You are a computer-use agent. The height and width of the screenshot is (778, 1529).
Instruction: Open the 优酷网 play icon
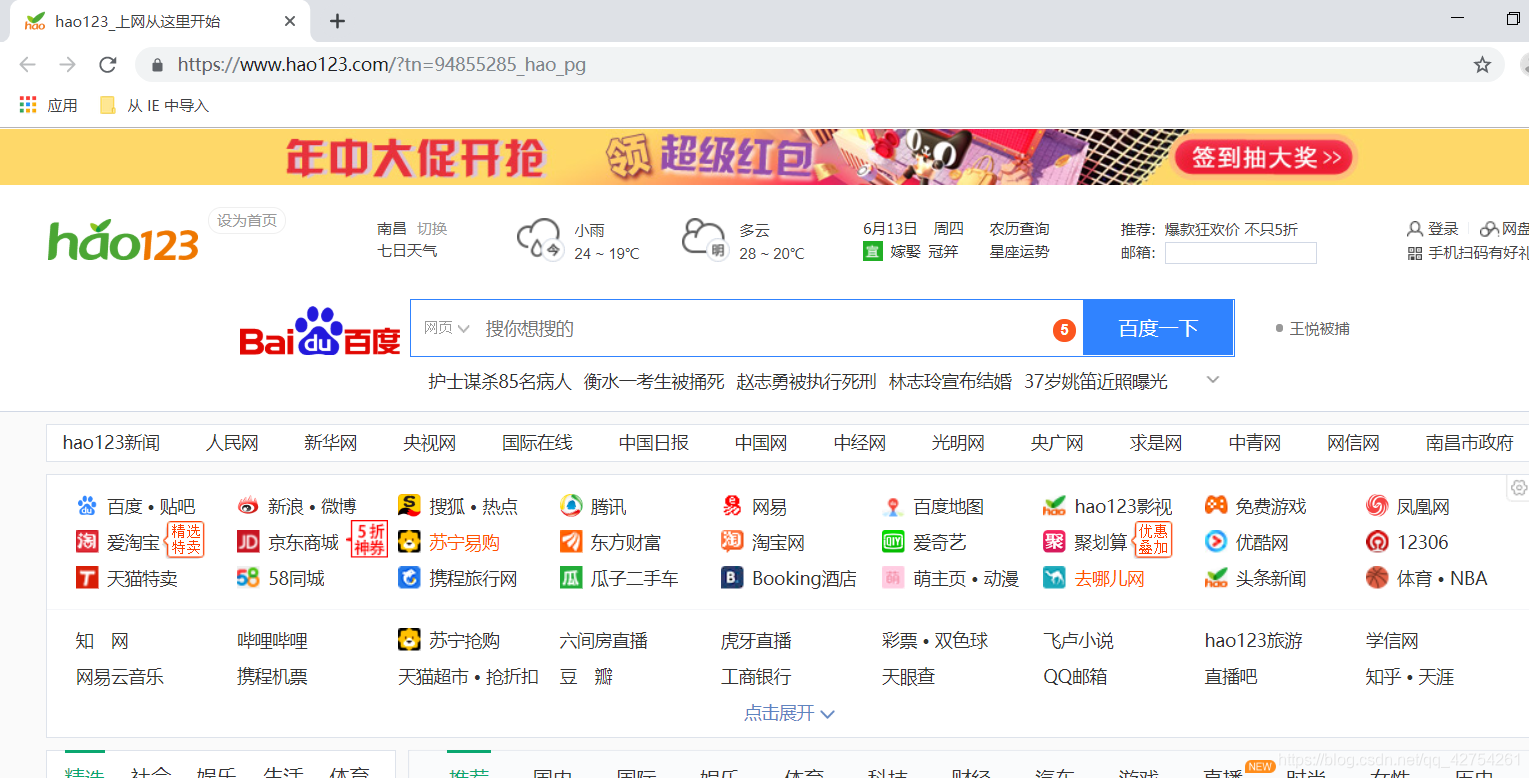tap(1216, 542)
